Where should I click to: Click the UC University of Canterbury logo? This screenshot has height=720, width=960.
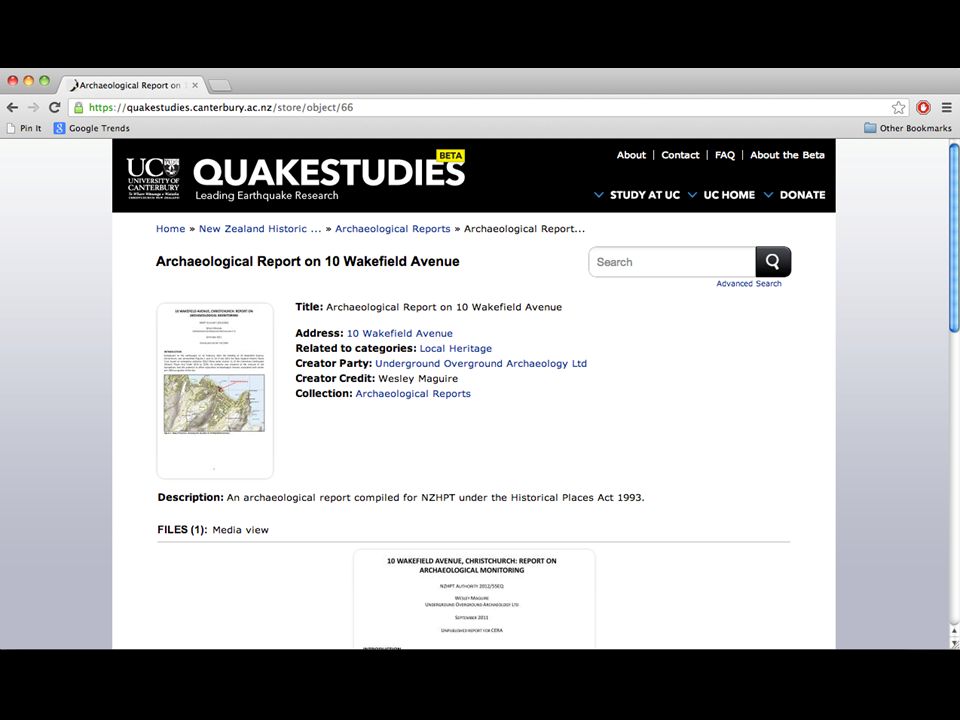pyautogui.click(x=153, y=178)
